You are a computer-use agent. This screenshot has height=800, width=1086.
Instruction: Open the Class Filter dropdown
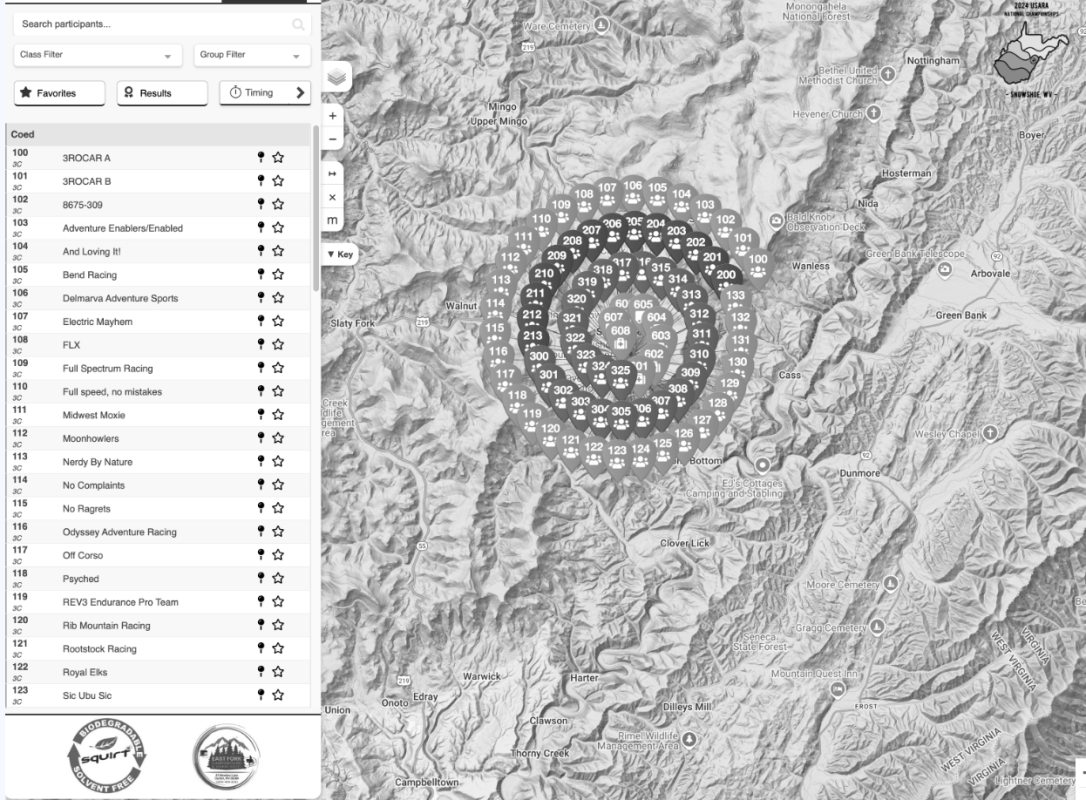pyautogui.click(x=98, y=55)
